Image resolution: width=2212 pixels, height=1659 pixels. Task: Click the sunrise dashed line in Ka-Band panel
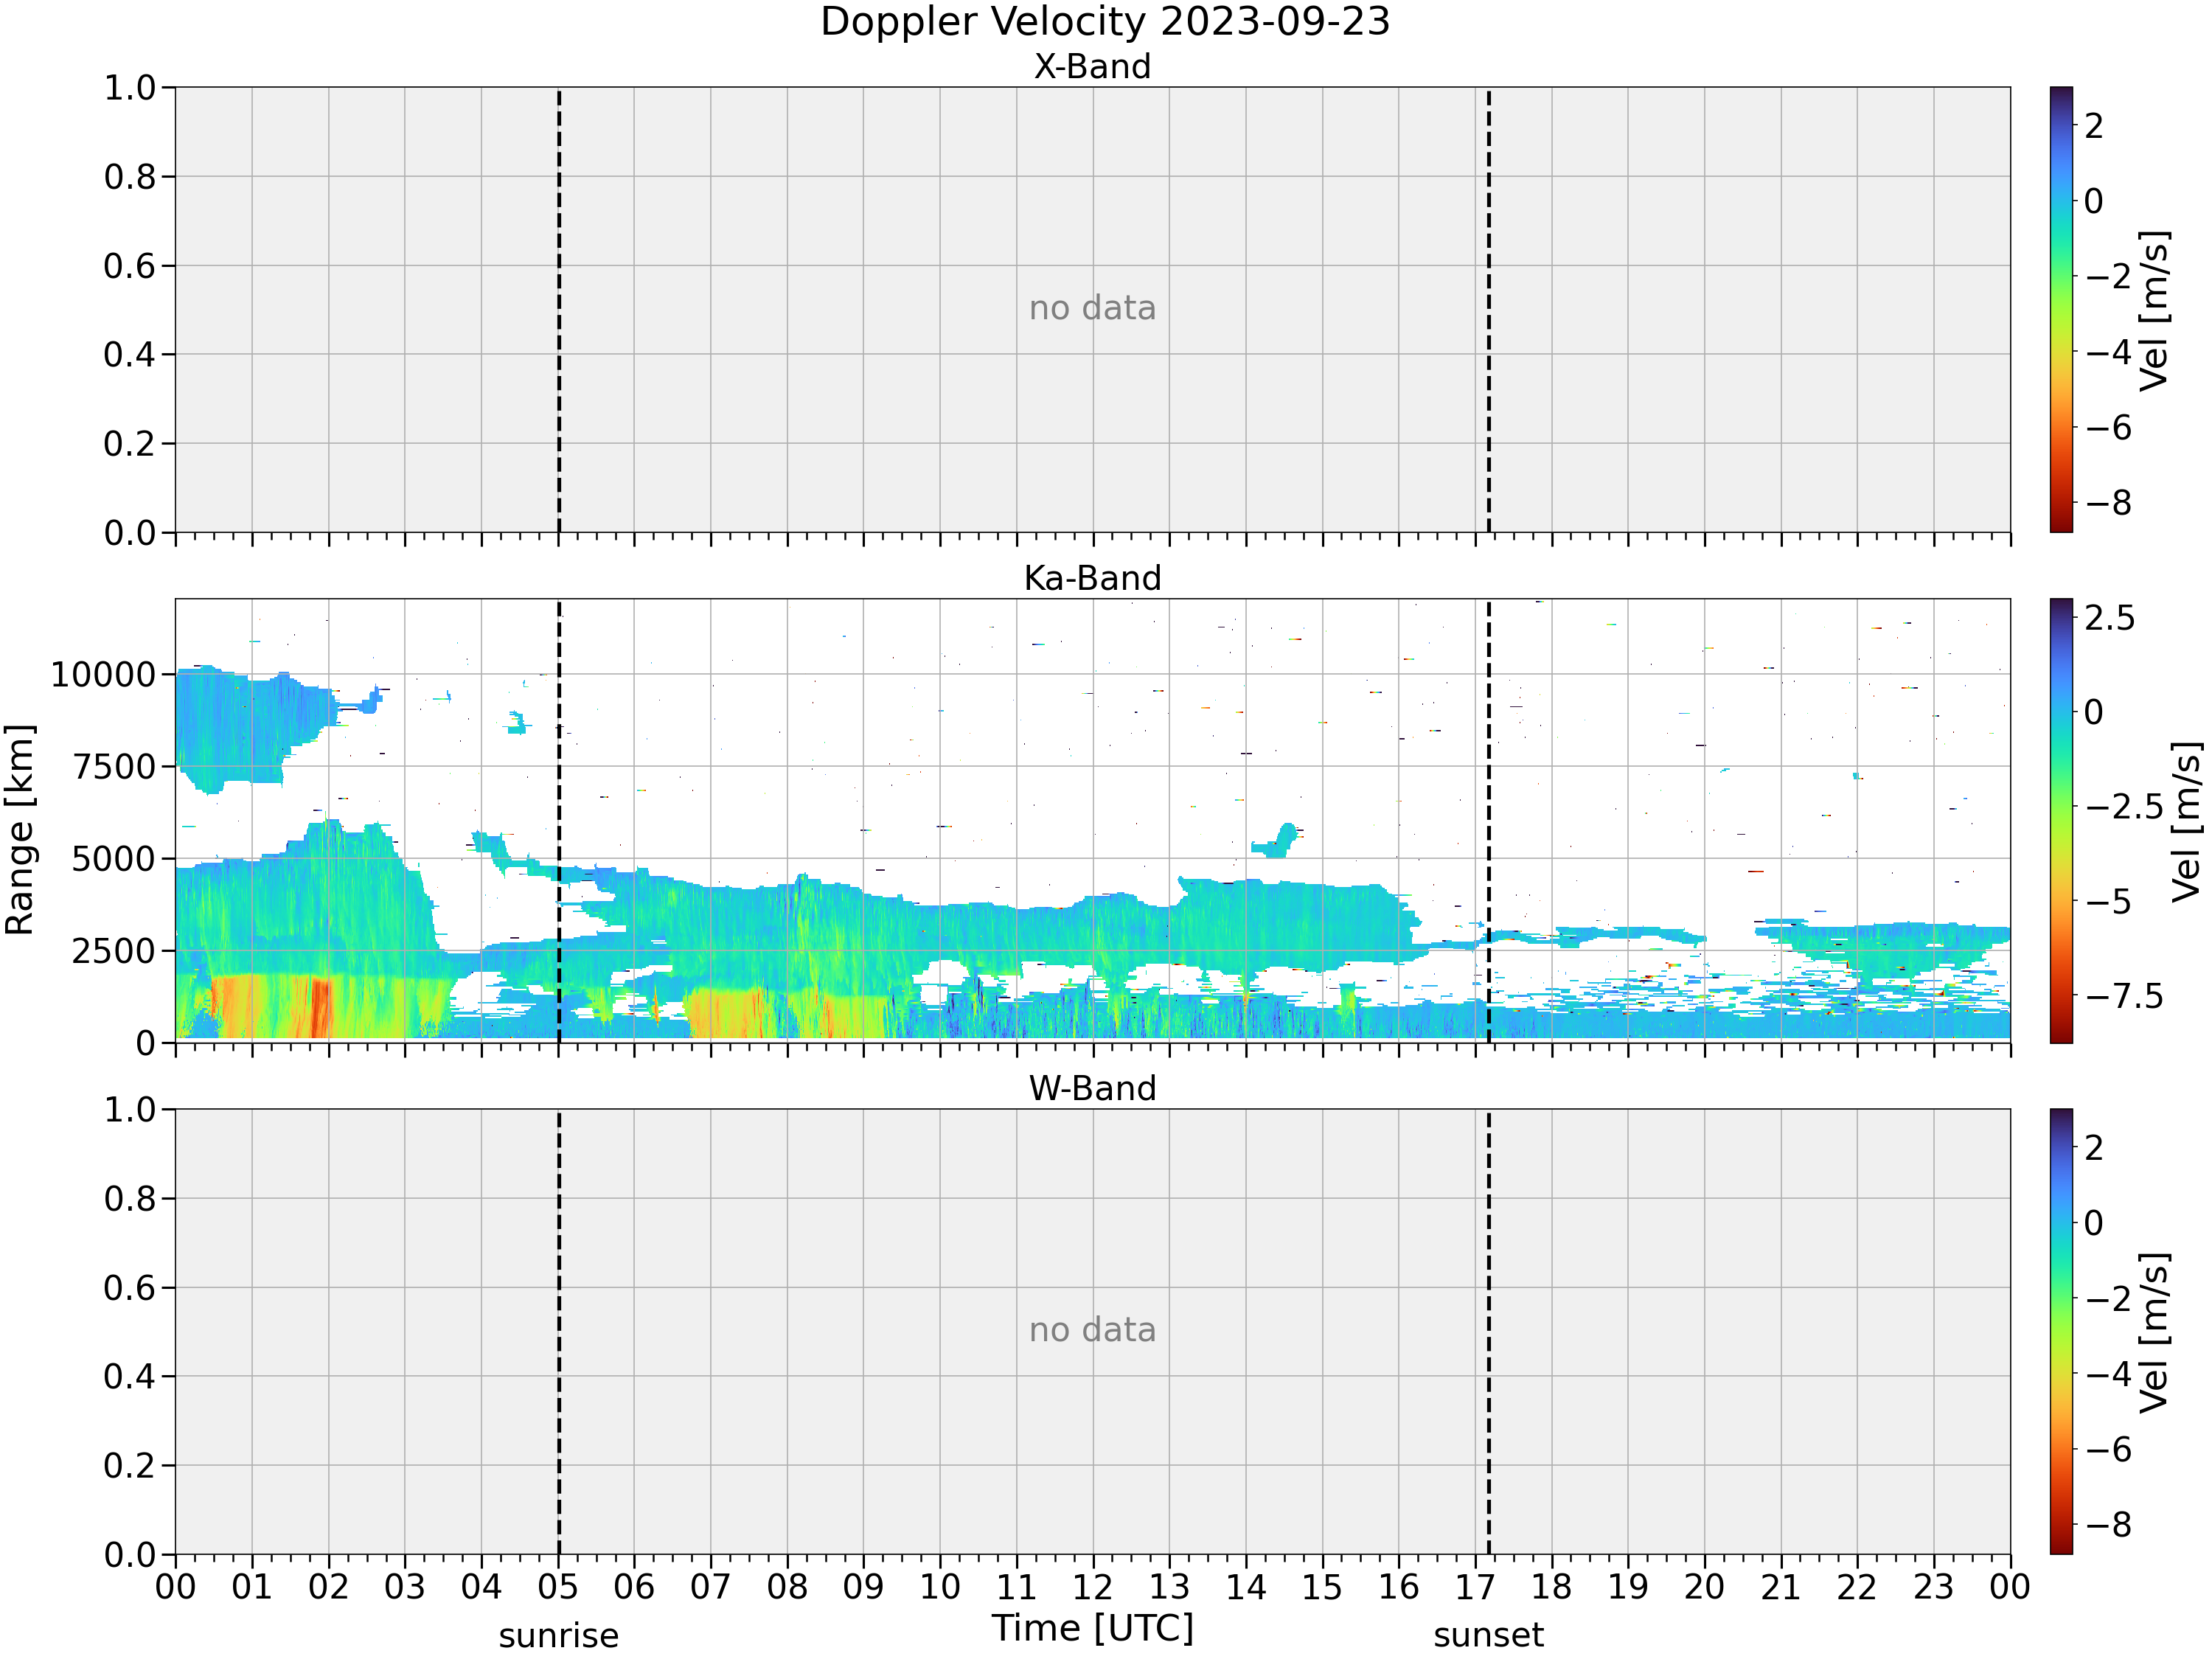click(x=559, y=821)
